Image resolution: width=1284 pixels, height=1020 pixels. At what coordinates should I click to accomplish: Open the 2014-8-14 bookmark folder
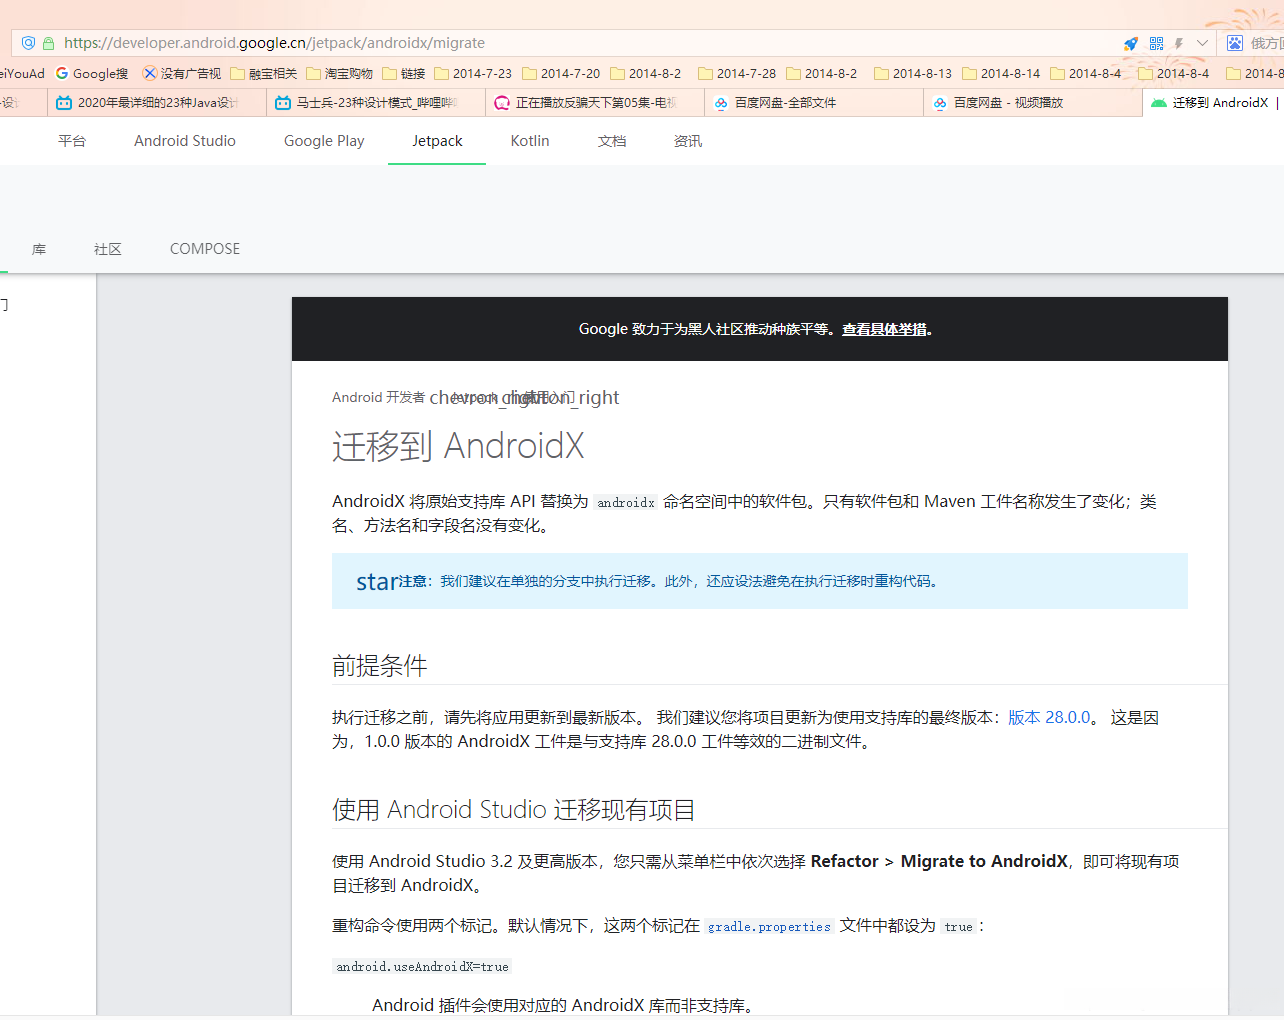pyautogui.click(x=1001, y=73)
